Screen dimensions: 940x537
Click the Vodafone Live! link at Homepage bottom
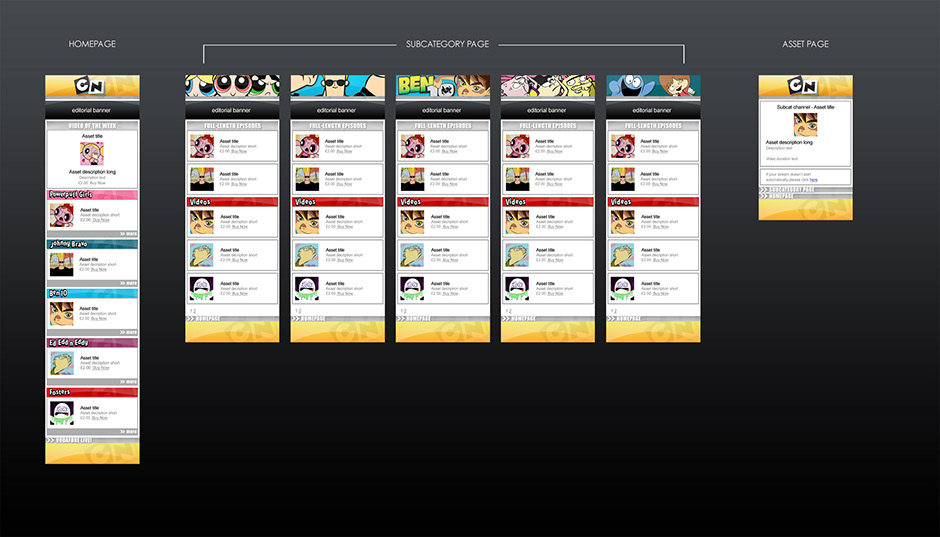point(70,440)
